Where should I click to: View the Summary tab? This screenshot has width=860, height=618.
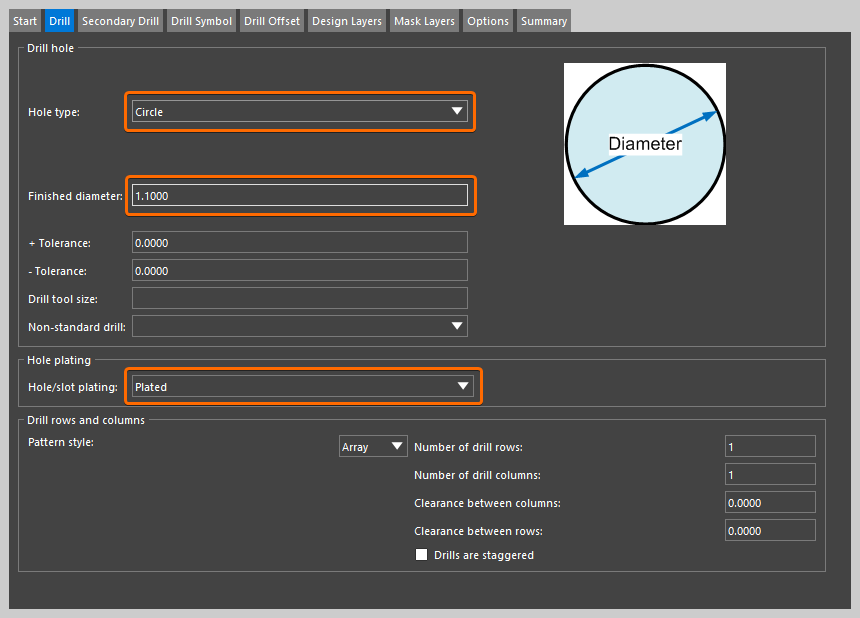coord(544,21)
